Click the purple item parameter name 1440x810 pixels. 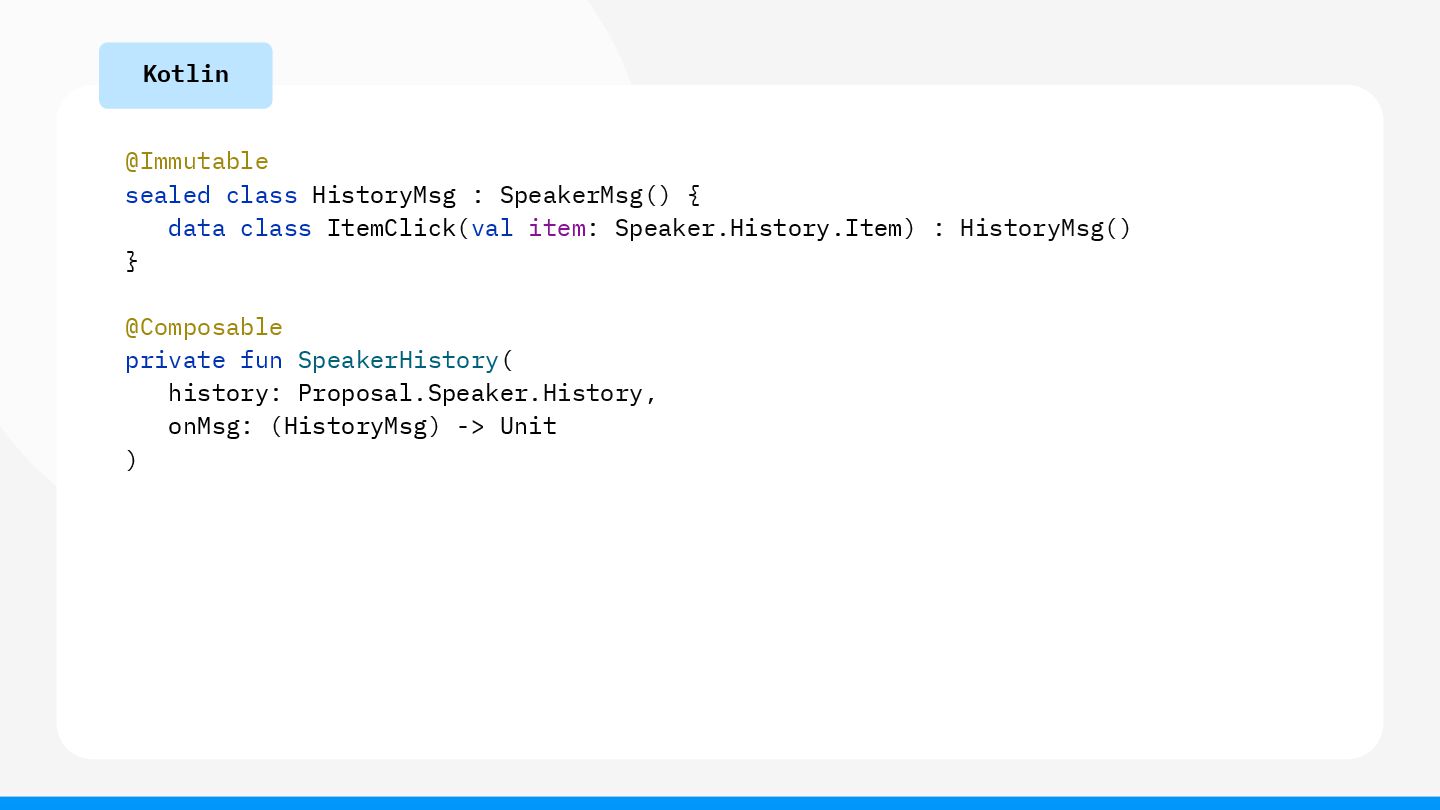coord(557,228)
